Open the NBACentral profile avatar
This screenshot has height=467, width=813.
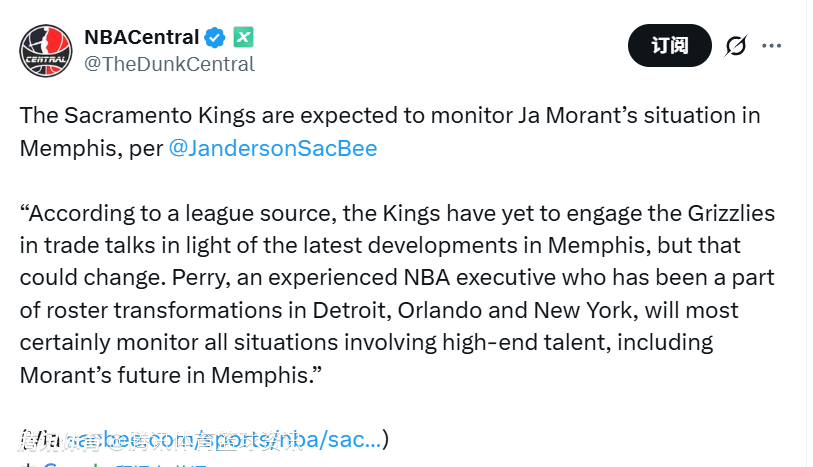coord(45,50)
